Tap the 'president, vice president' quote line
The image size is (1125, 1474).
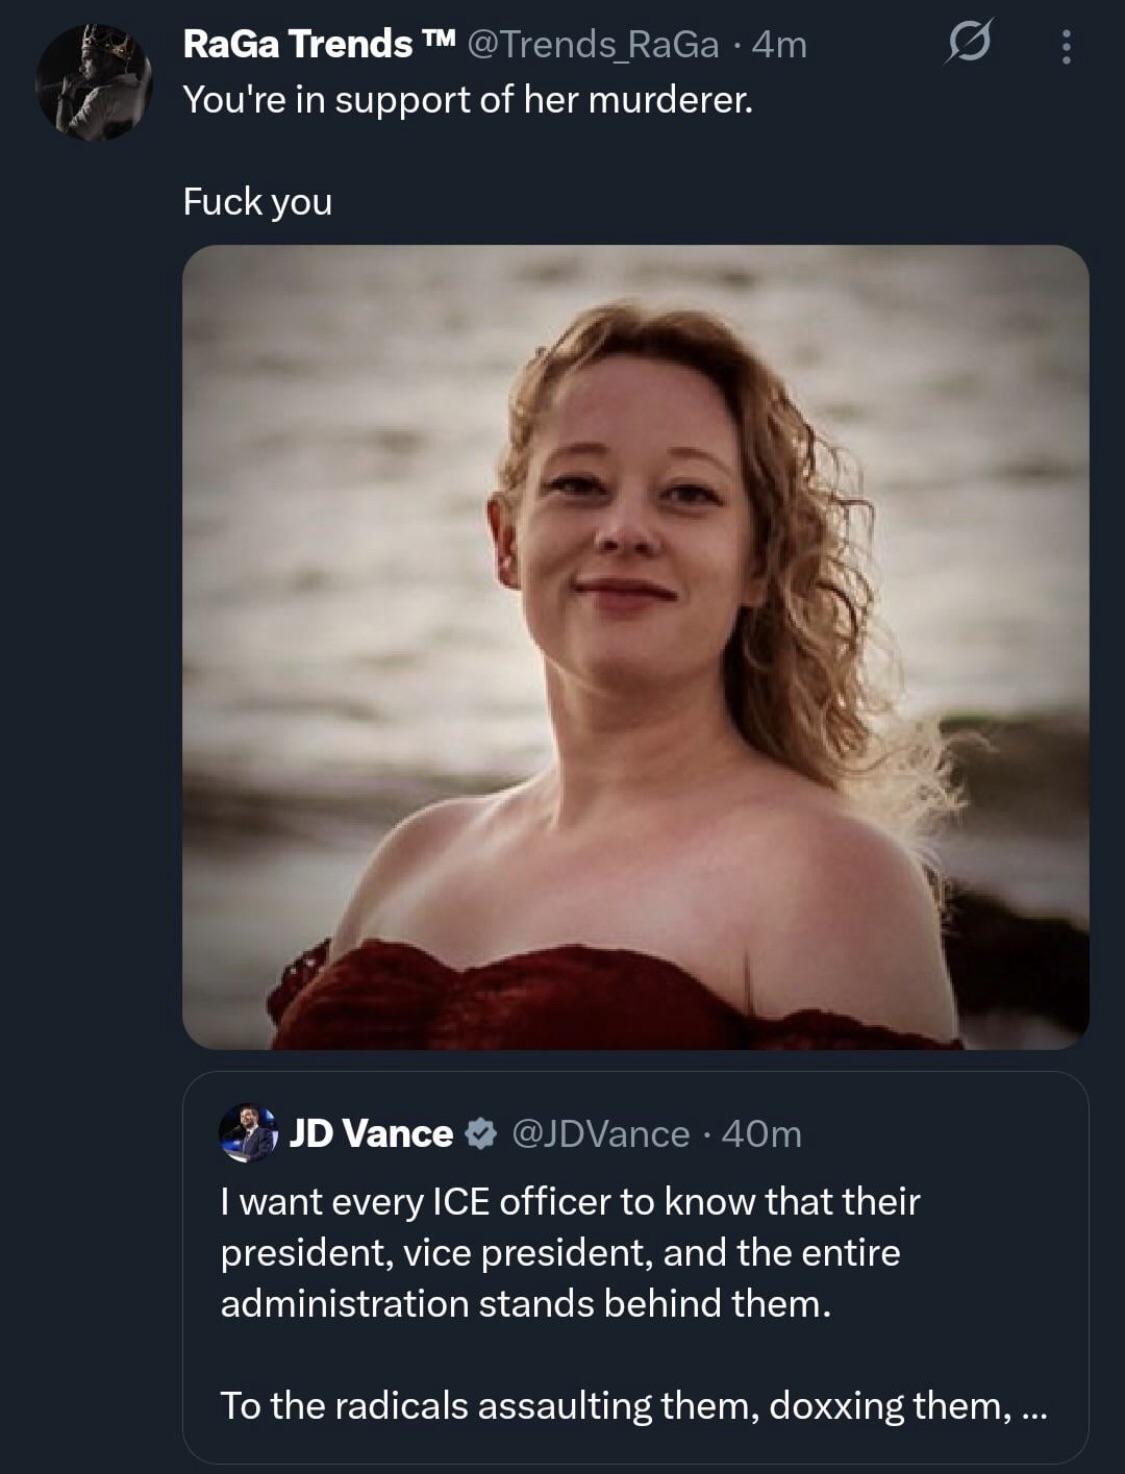(560, 1252)
